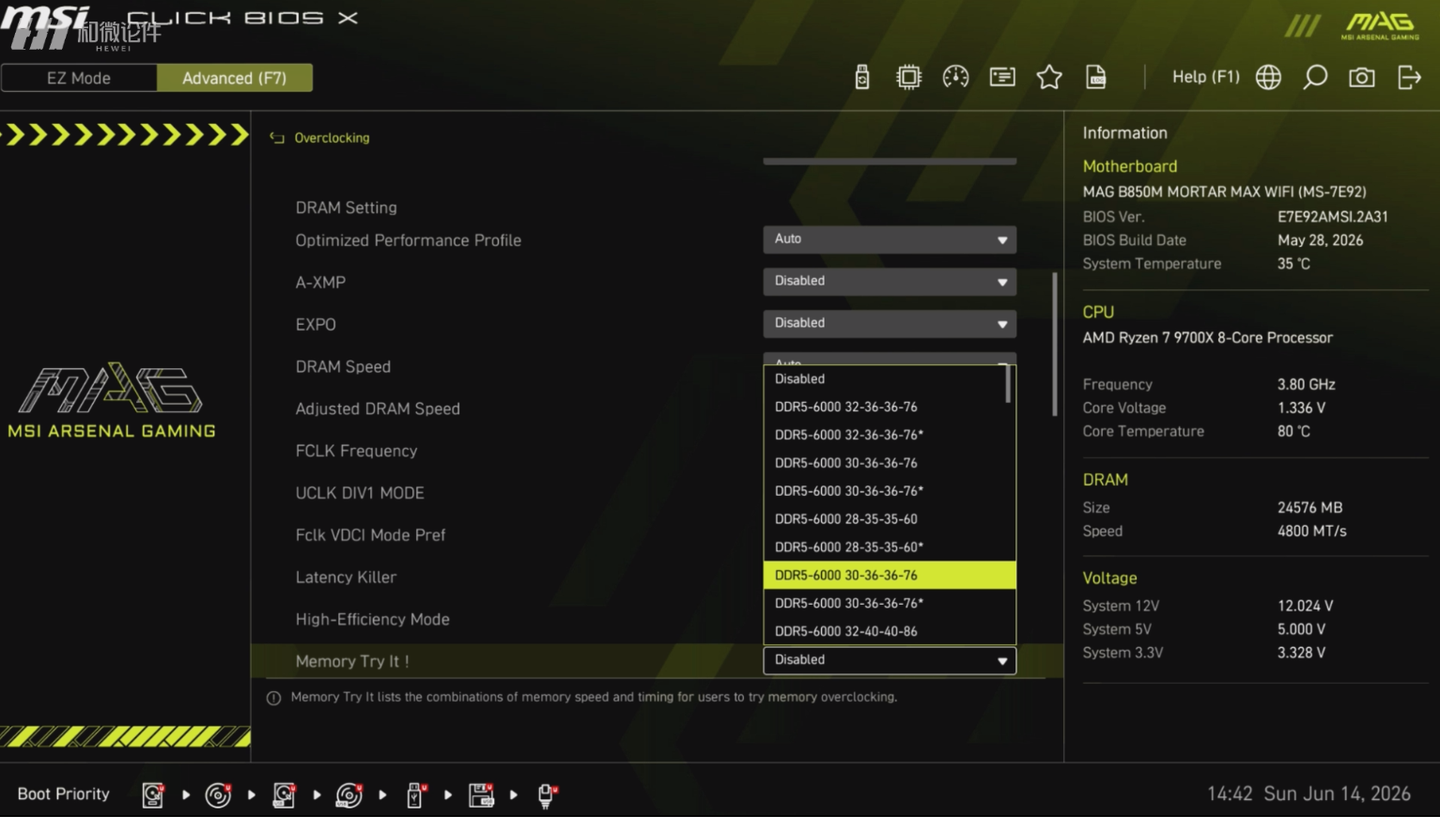
Task: Switch to EZ Mode
Action: pos(79,78)
